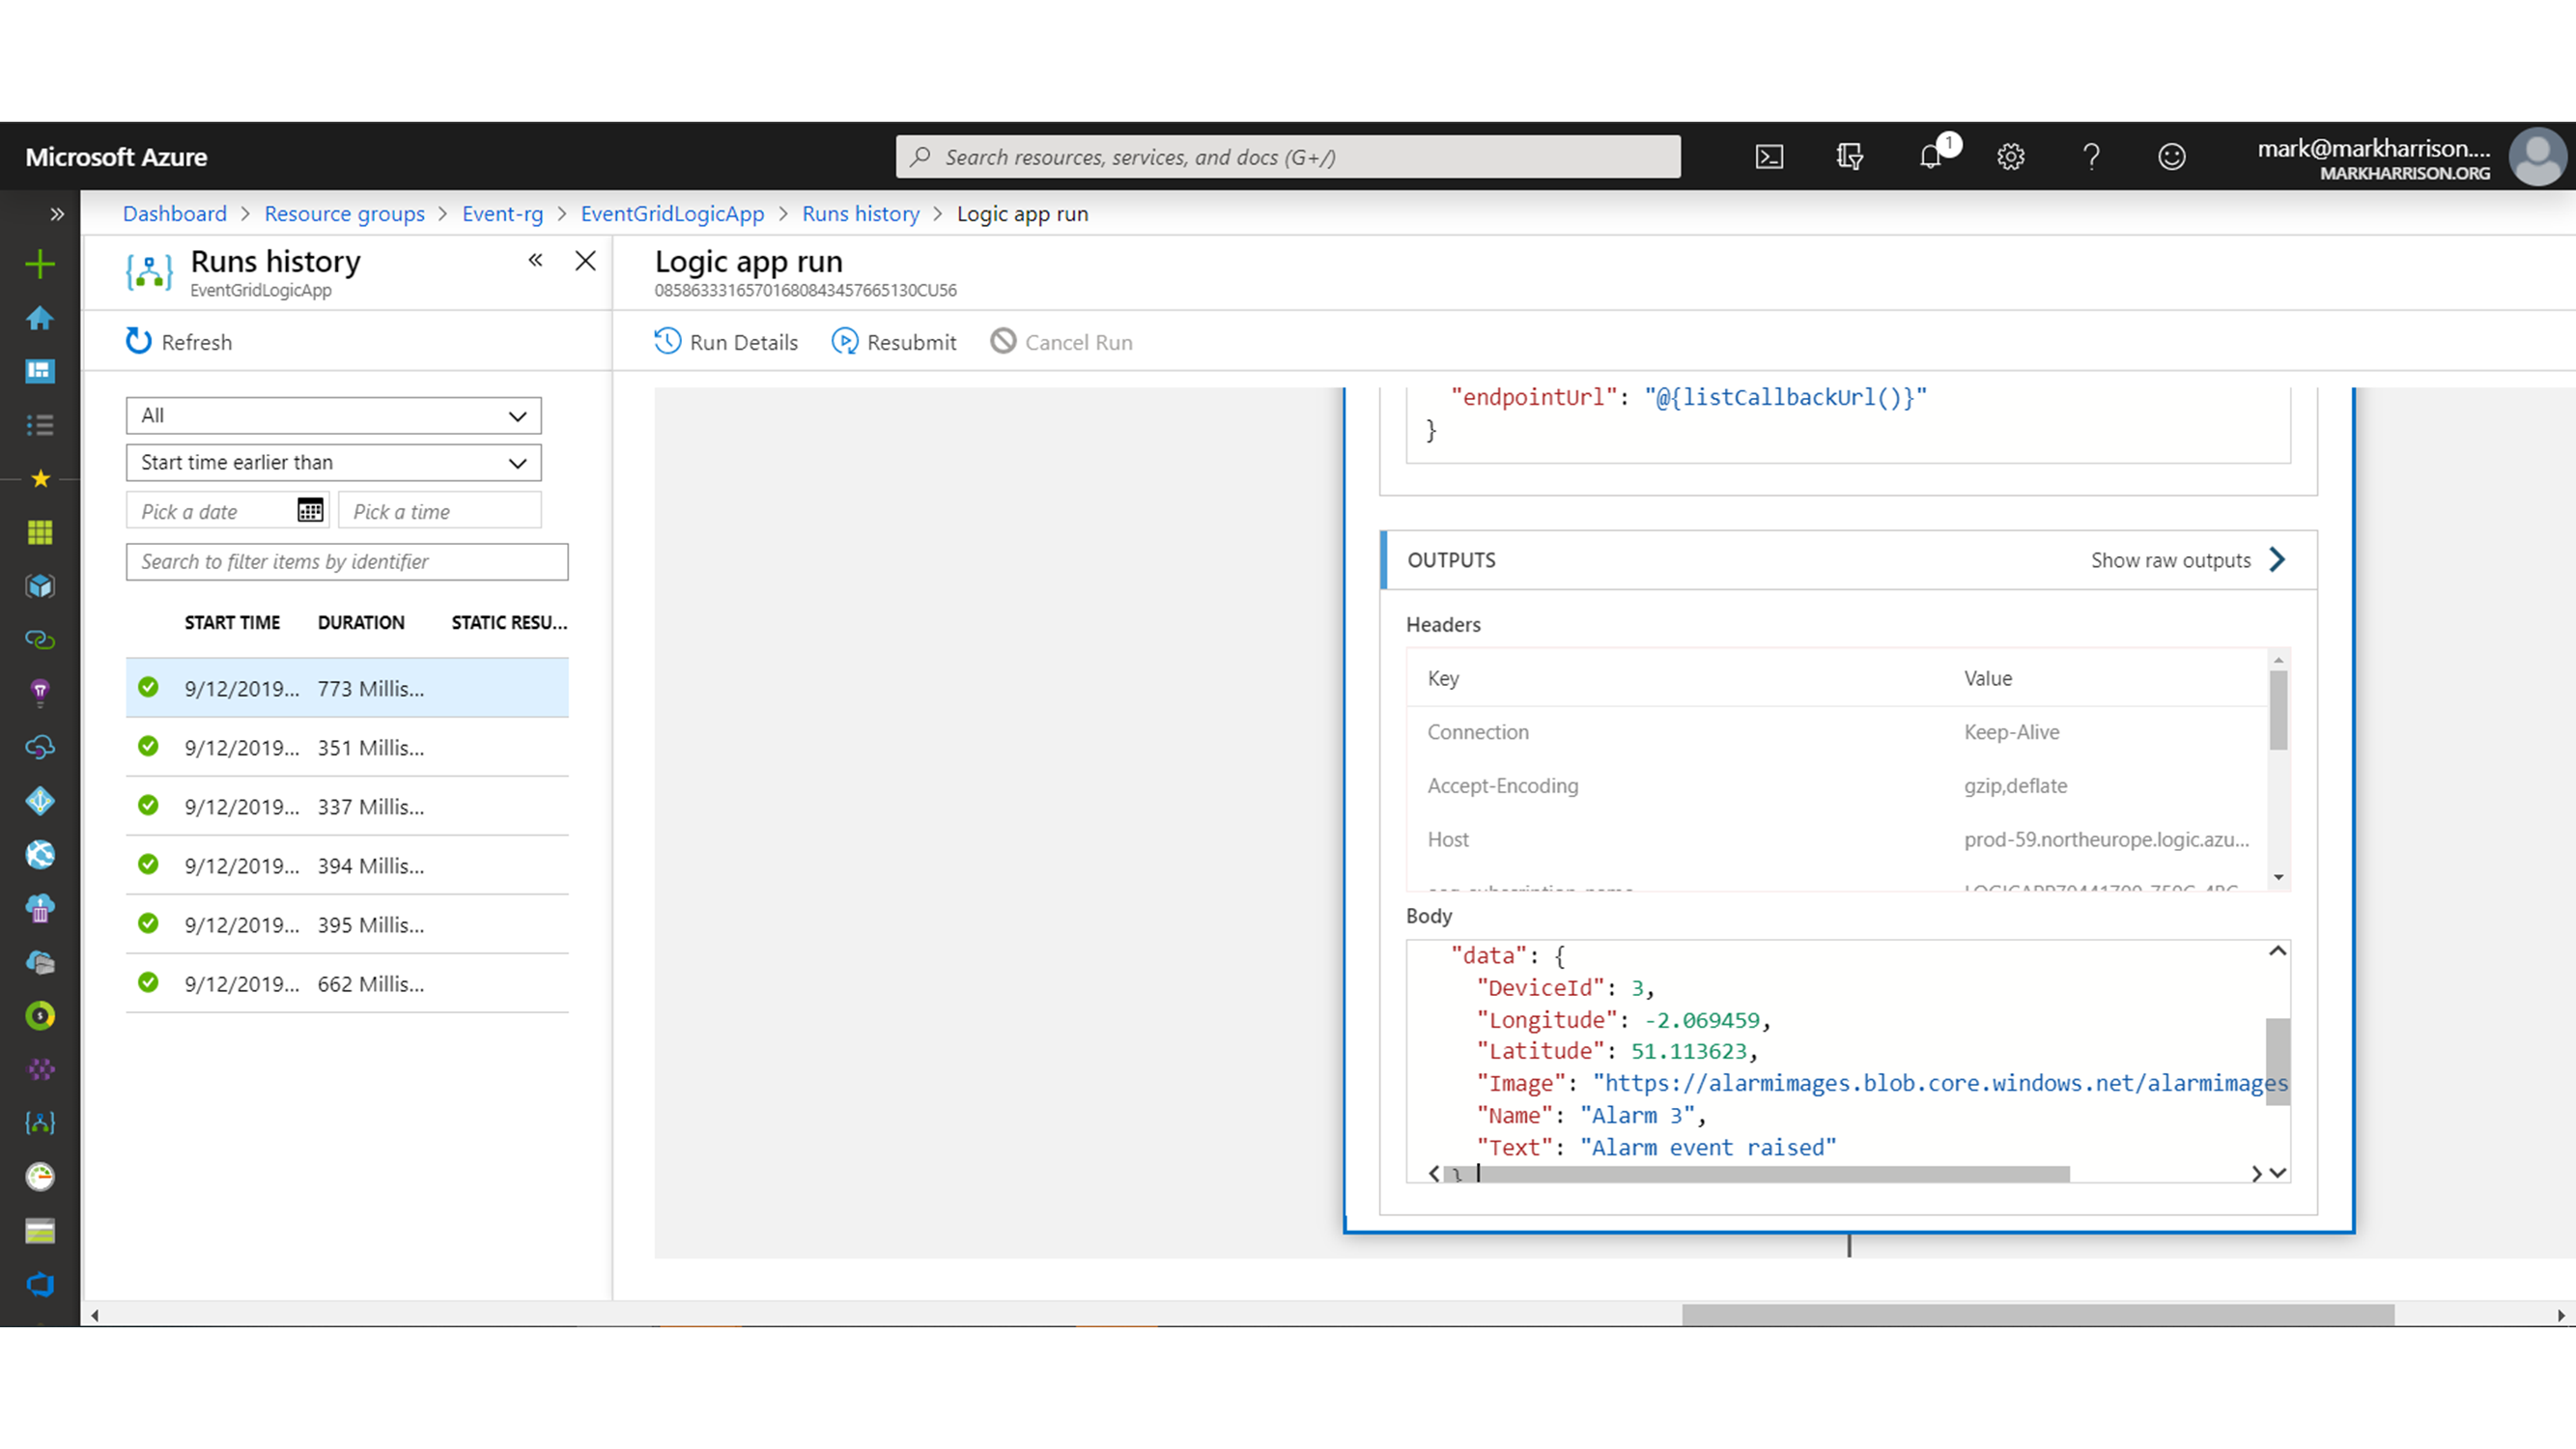Click the Help question mark icon
This screenshot has width=2576, height=1449.
[x=2091, y=157]
